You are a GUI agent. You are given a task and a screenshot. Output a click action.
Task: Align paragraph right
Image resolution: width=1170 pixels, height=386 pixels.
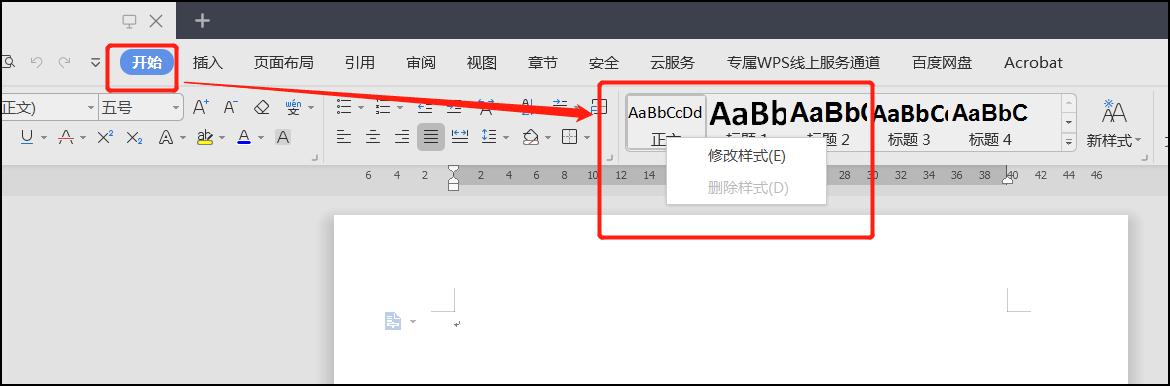point(402,137)
